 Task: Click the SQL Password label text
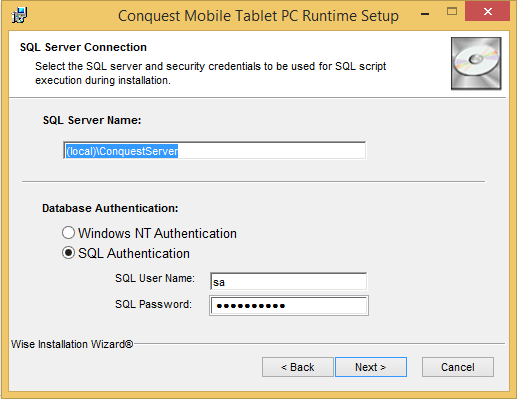click(x=153, y=304)
